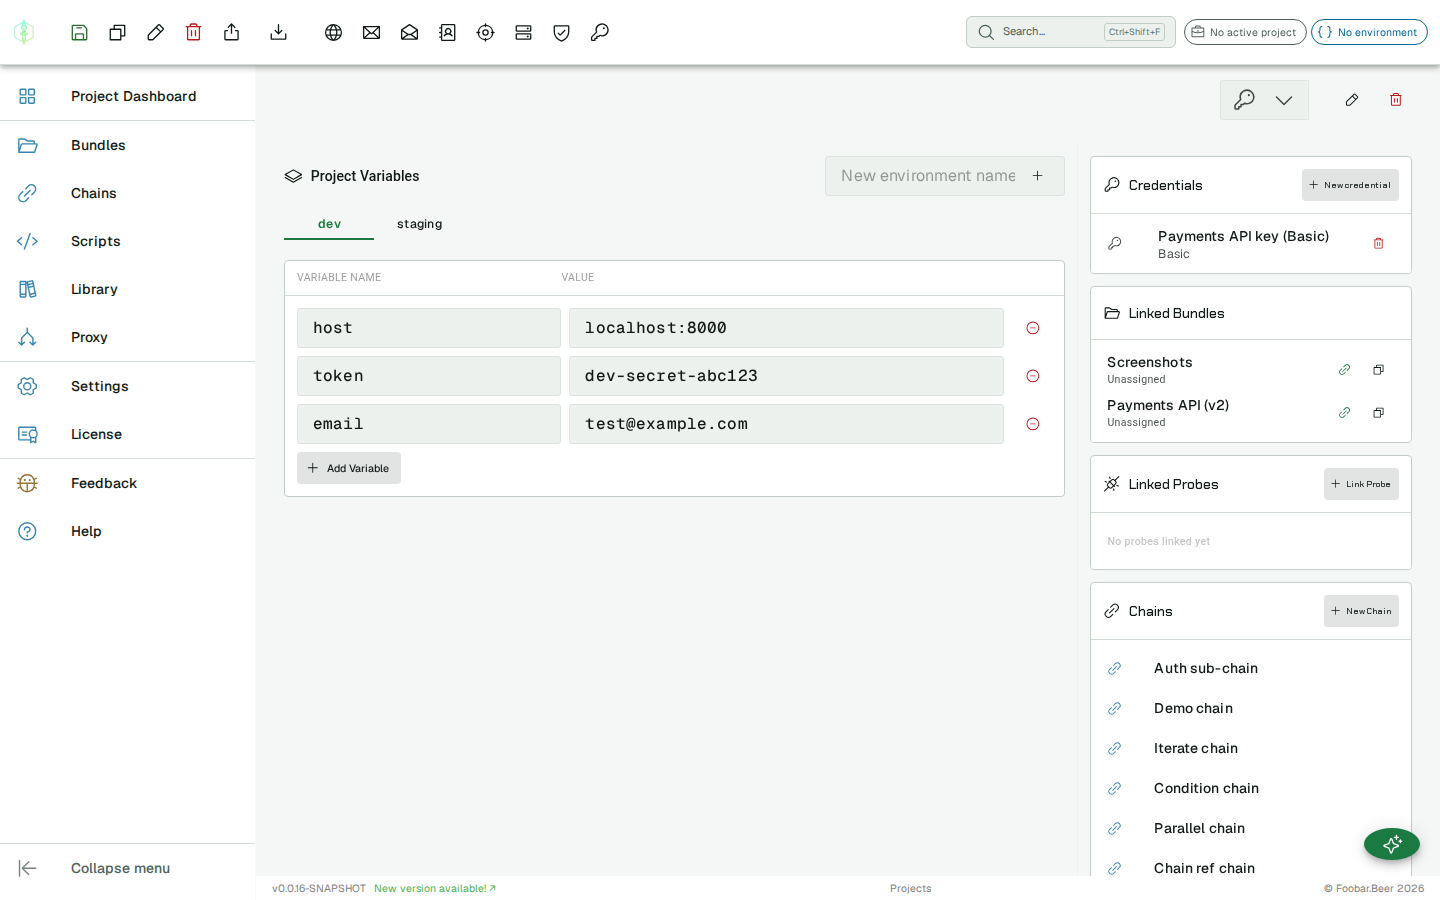Go to Chains in the sidebar

click(x=128, y=193)
